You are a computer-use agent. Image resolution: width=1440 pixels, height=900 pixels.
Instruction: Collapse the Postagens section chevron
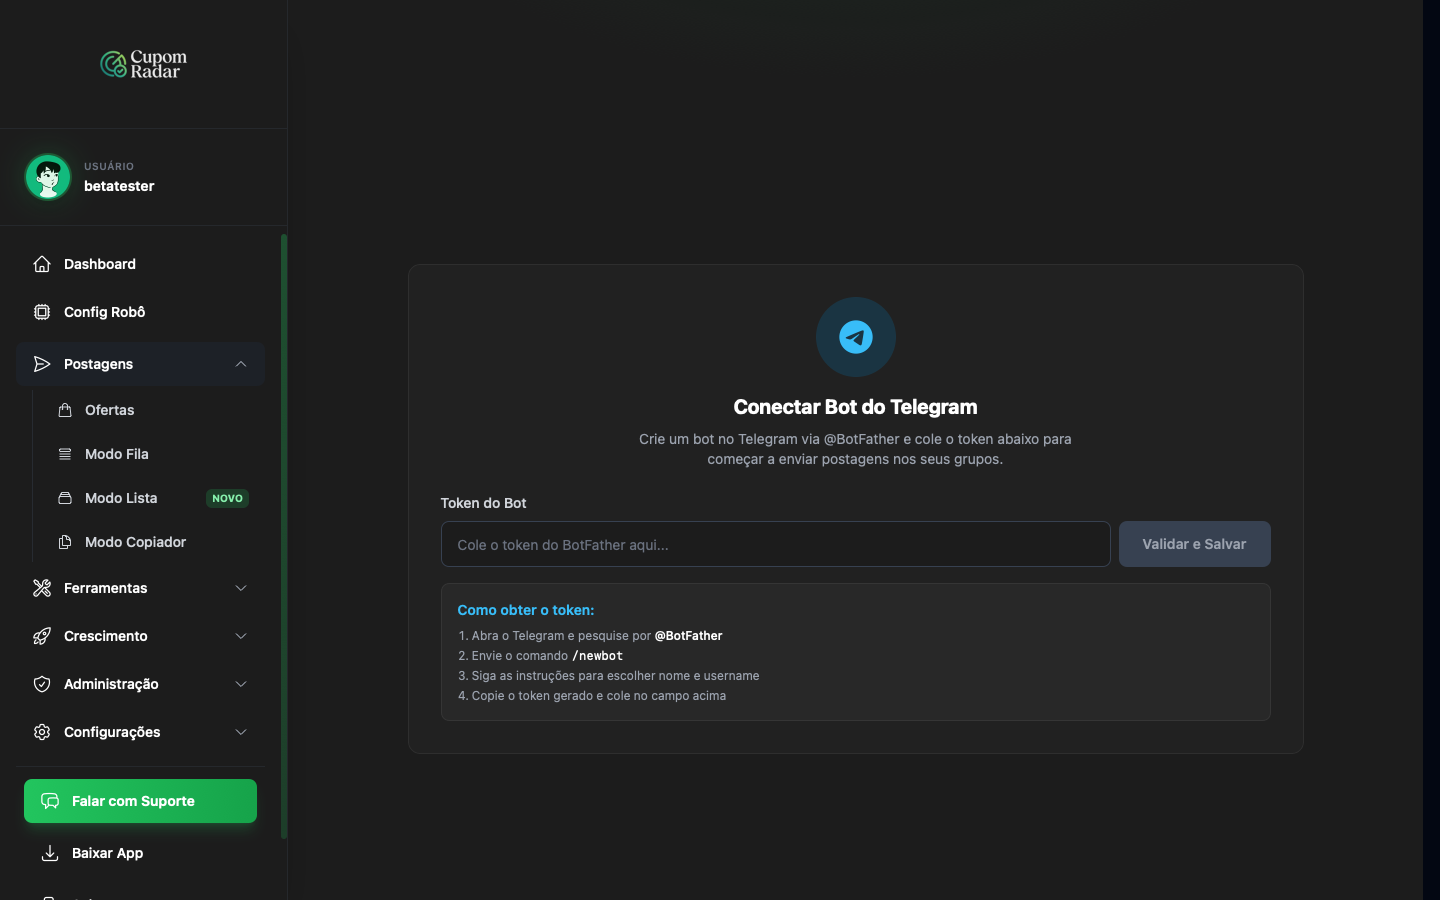(241, 364)
